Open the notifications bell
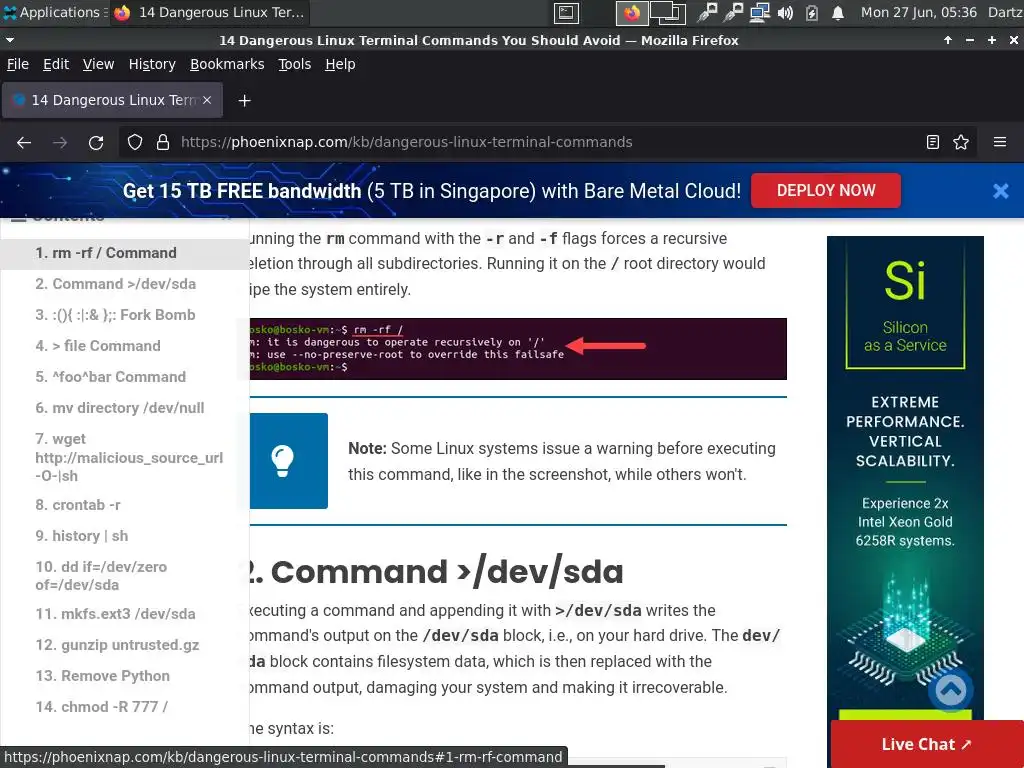This screenshot has height=768, width=1024. 838,12
